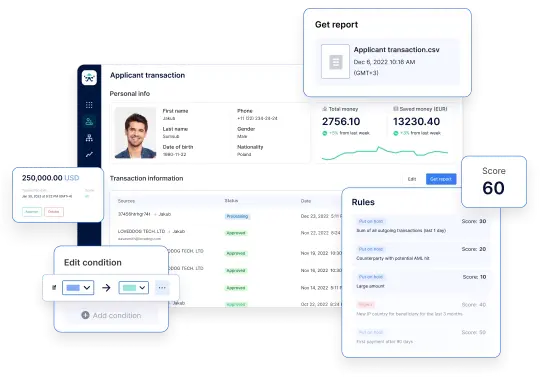Open the dashboard grid icon in sidebar
Screen dimensions: 540x379
click(89, 105)
